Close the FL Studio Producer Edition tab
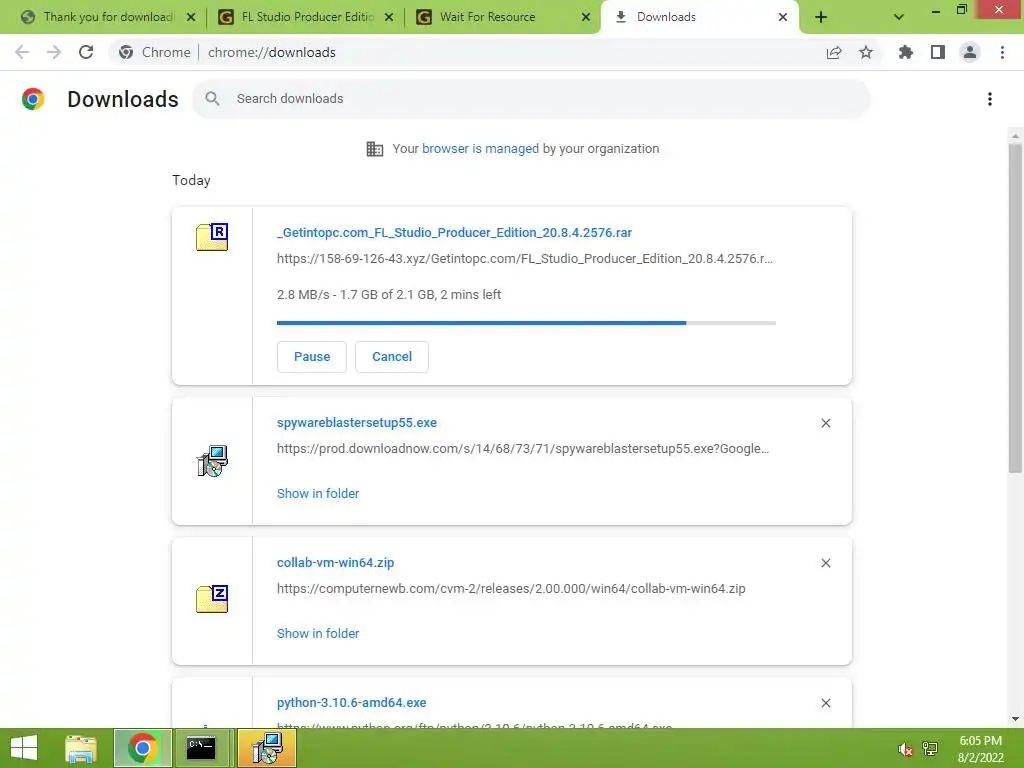This screenshot has width=1024, height=768. [x=389, y=17]
